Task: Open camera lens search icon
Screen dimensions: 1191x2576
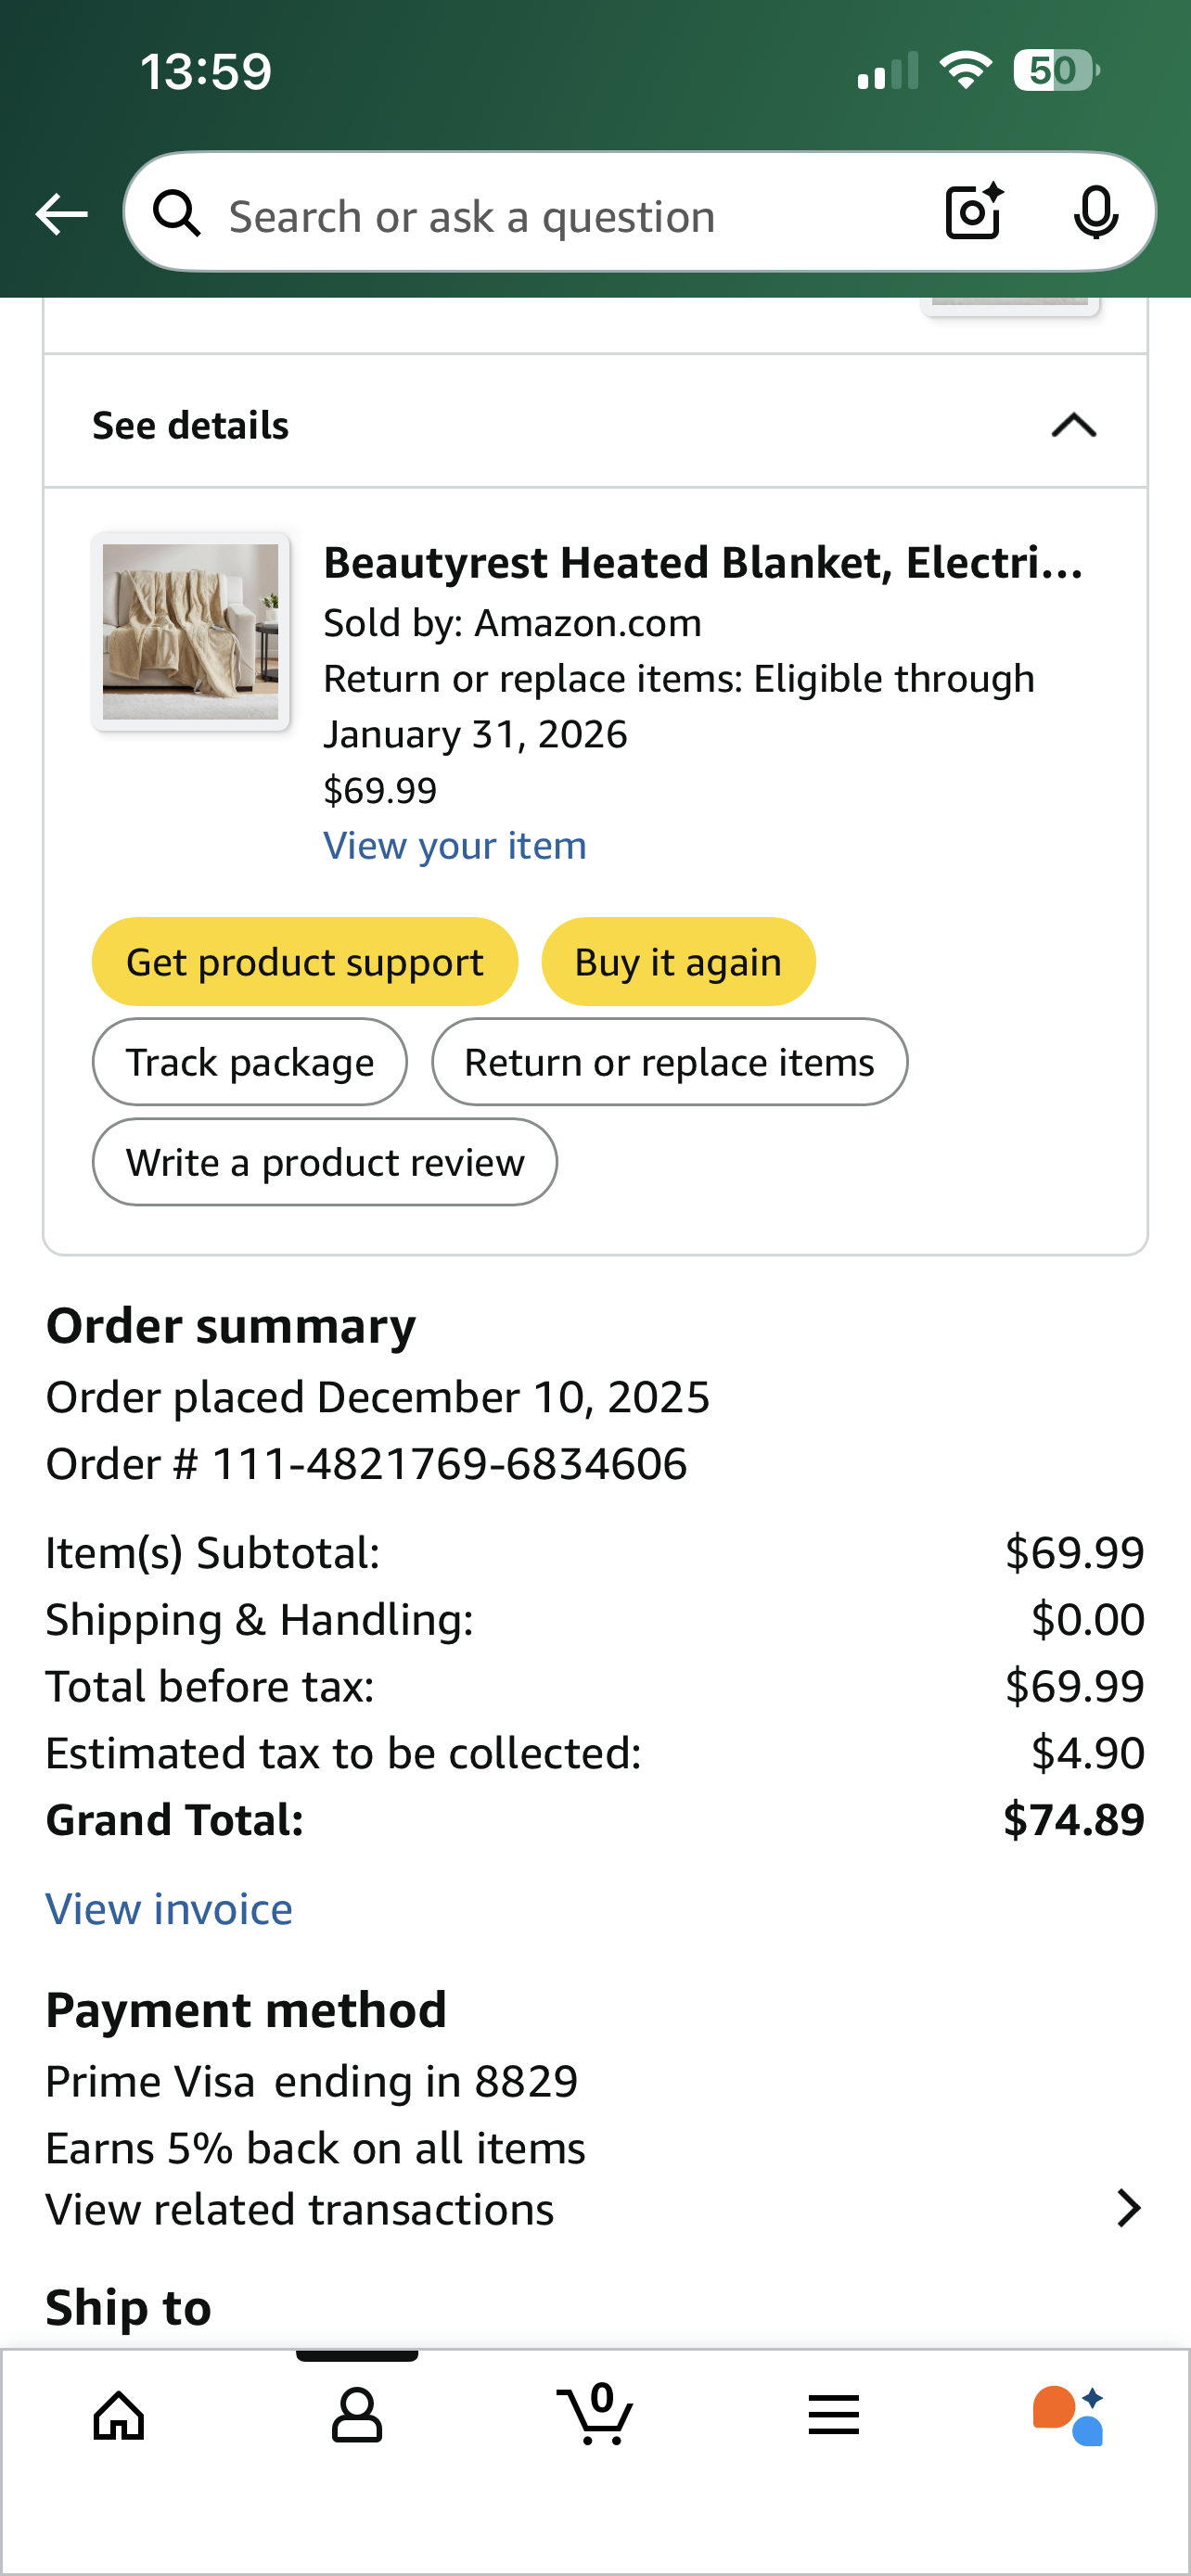Action: point(974,212)
